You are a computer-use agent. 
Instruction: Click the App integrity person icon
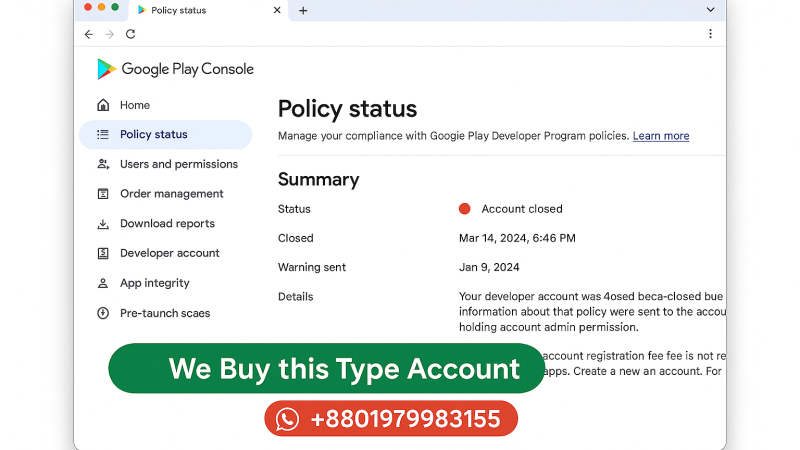tap(103, 283)
